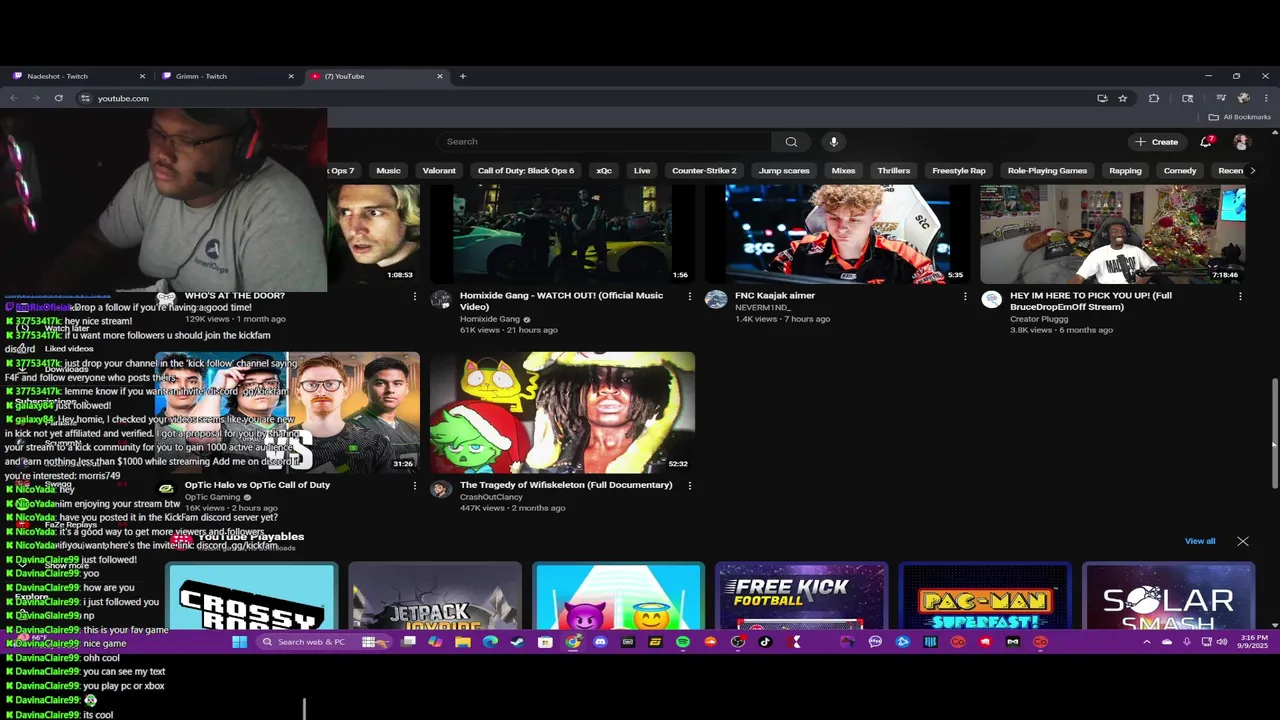Open options for HEY IM HERE TO PICK YOU UP video

(1240, 296)
